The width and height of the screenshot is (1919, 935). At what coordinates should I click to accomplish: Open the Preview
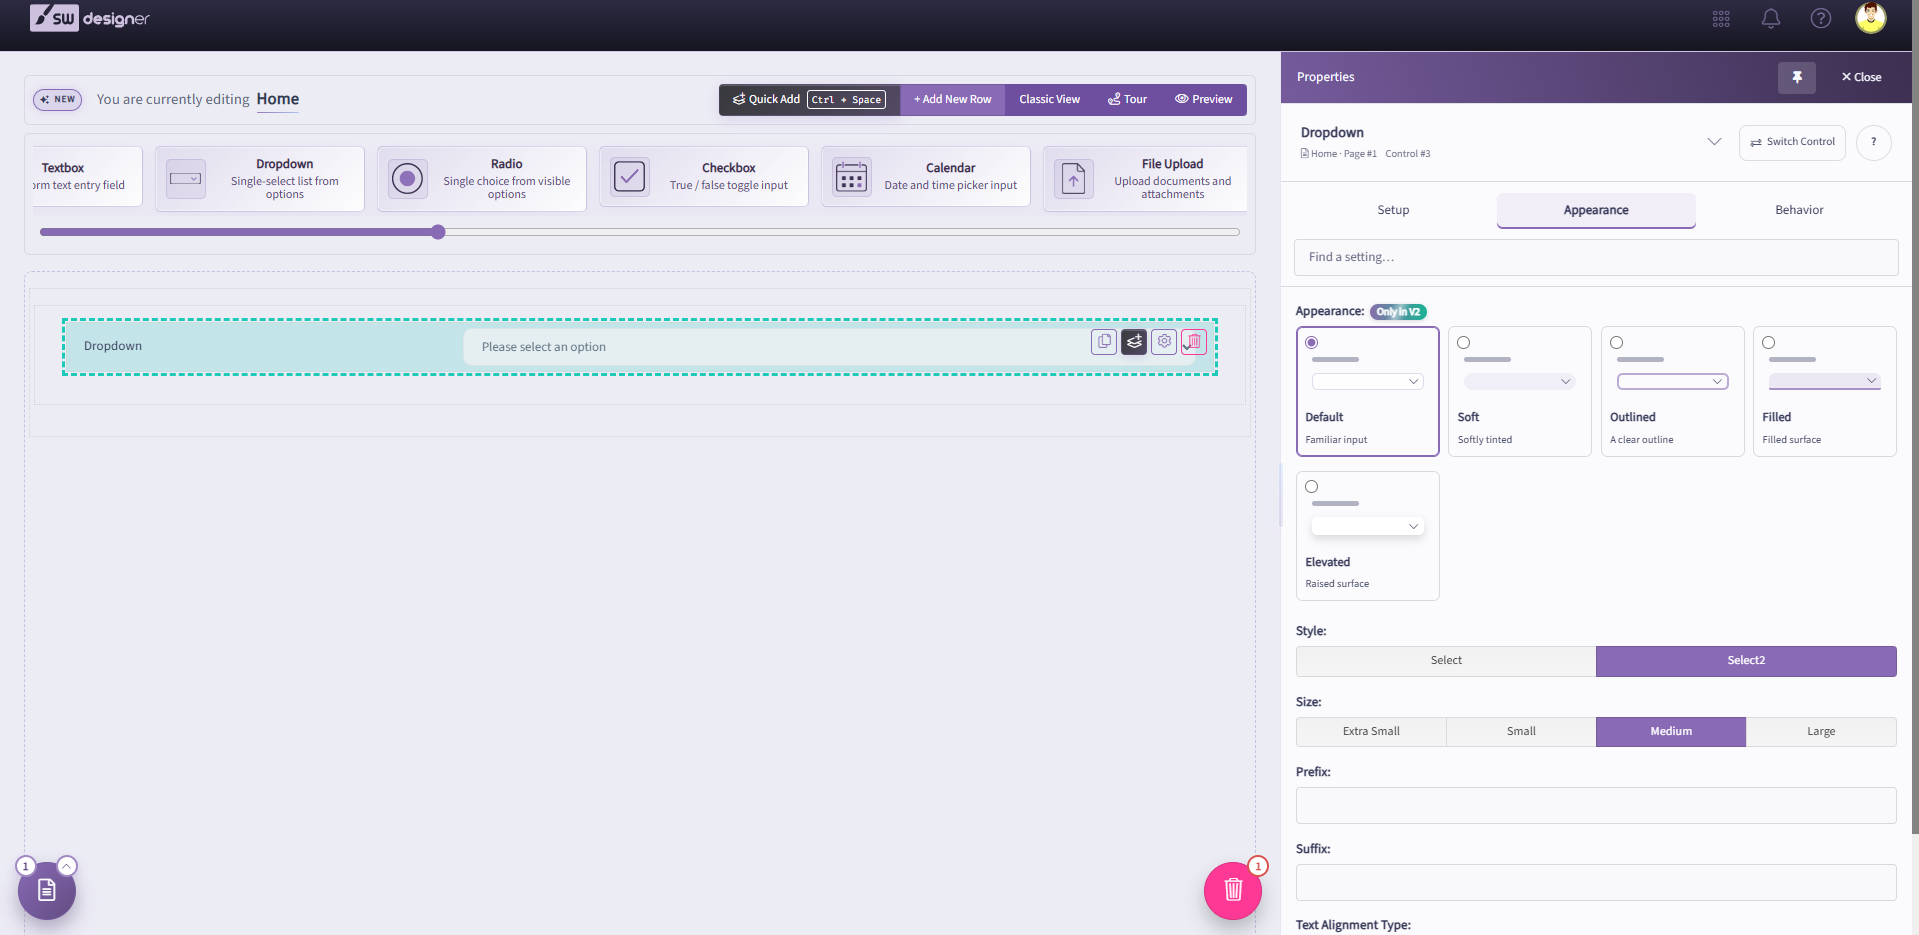(1203, 99)
